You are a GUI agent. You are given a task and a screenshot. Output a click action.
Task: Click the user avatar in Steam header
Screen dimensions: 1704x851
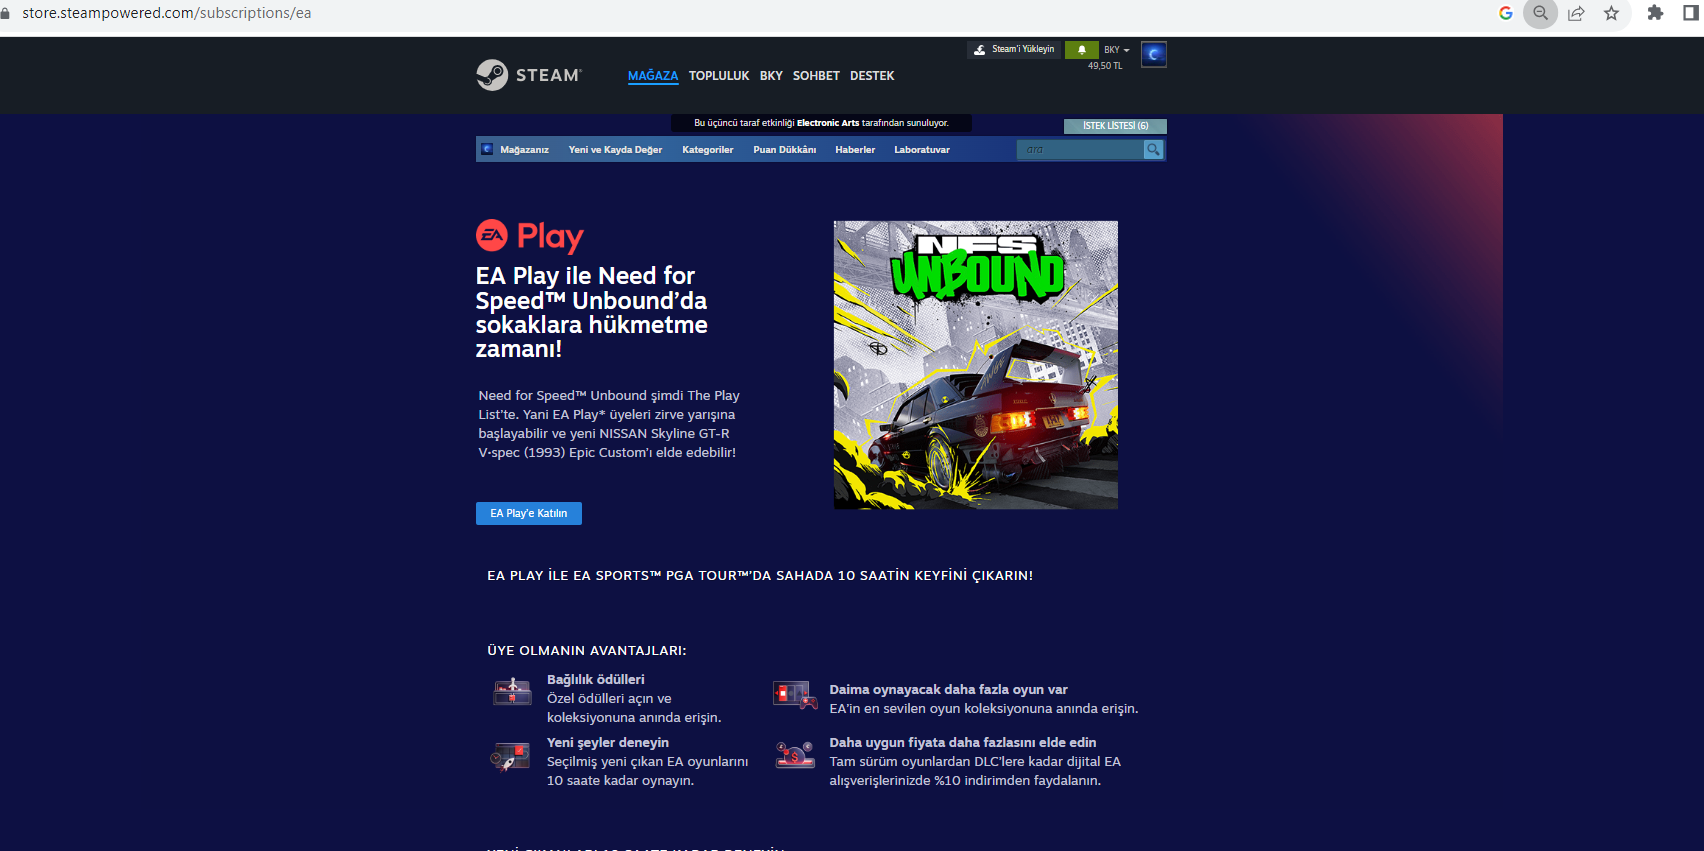pyautogui.click(x=1154, y=54)
